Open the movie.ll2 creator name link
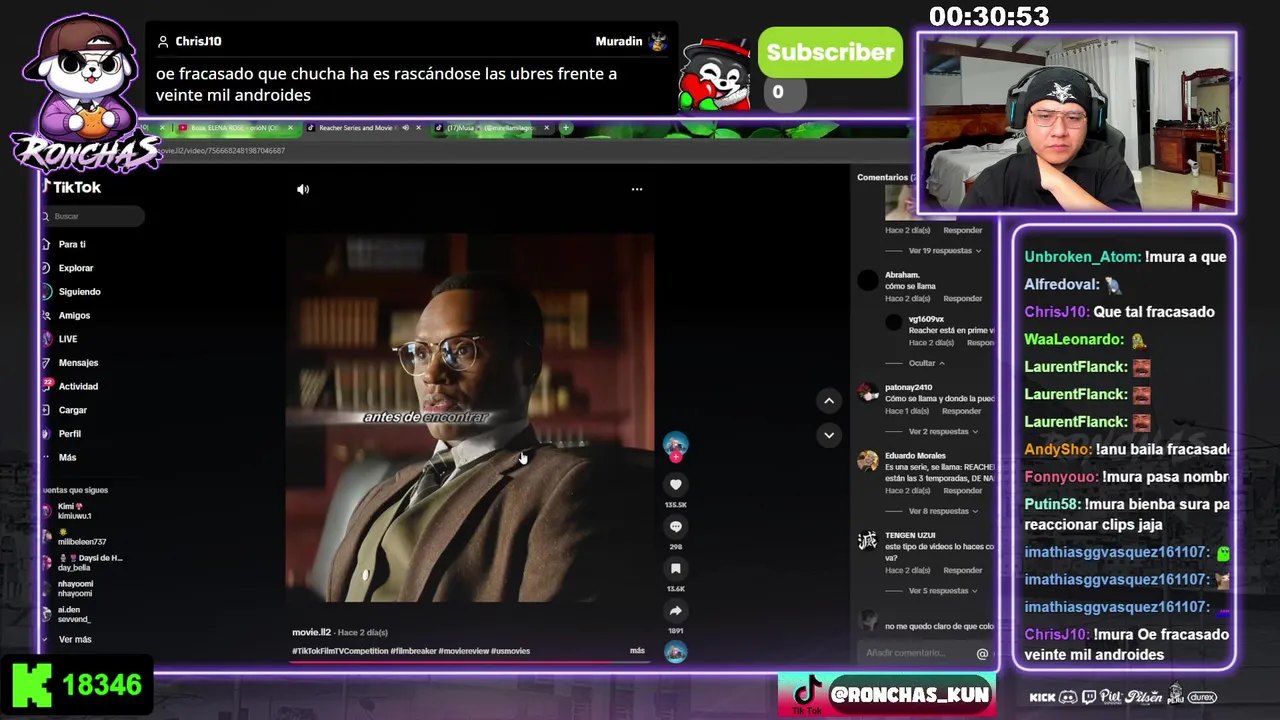The image size is (1280, 720). 311,632
